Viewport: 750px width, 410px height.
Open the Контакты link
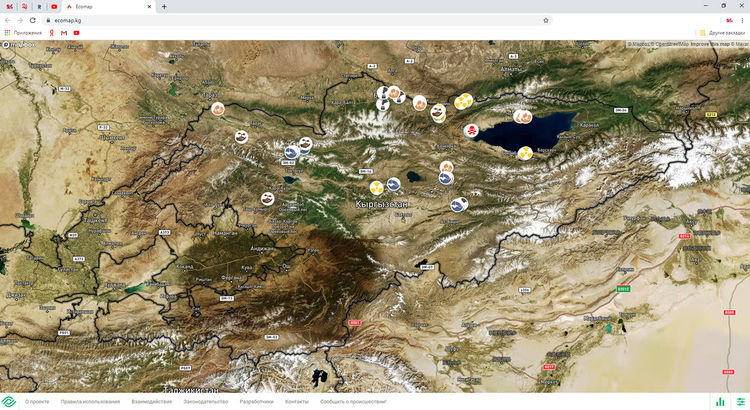(x=297, y=401)
